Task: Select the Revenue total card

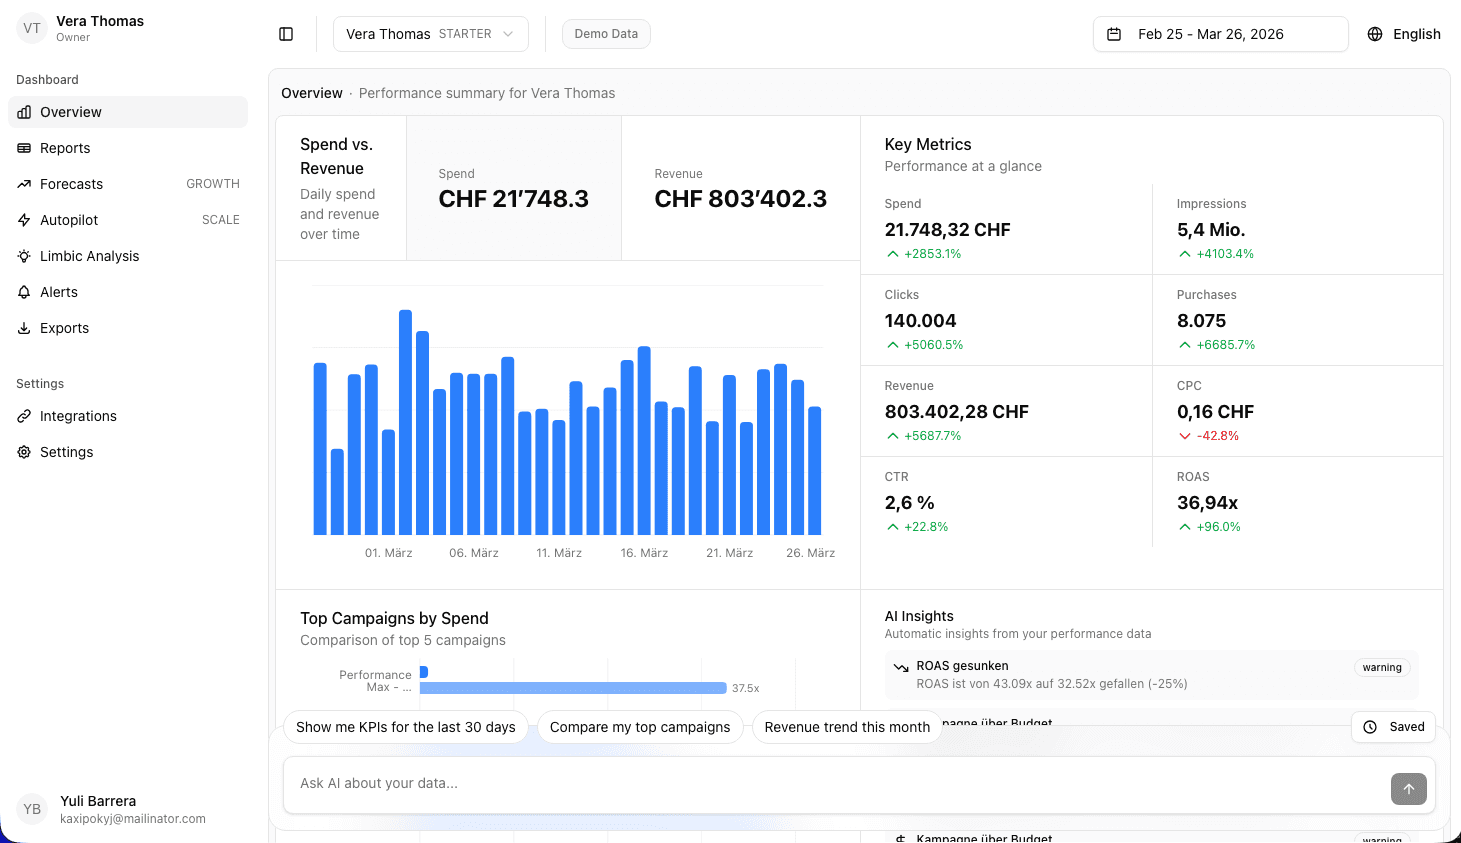Action: [x=740, y=188]
